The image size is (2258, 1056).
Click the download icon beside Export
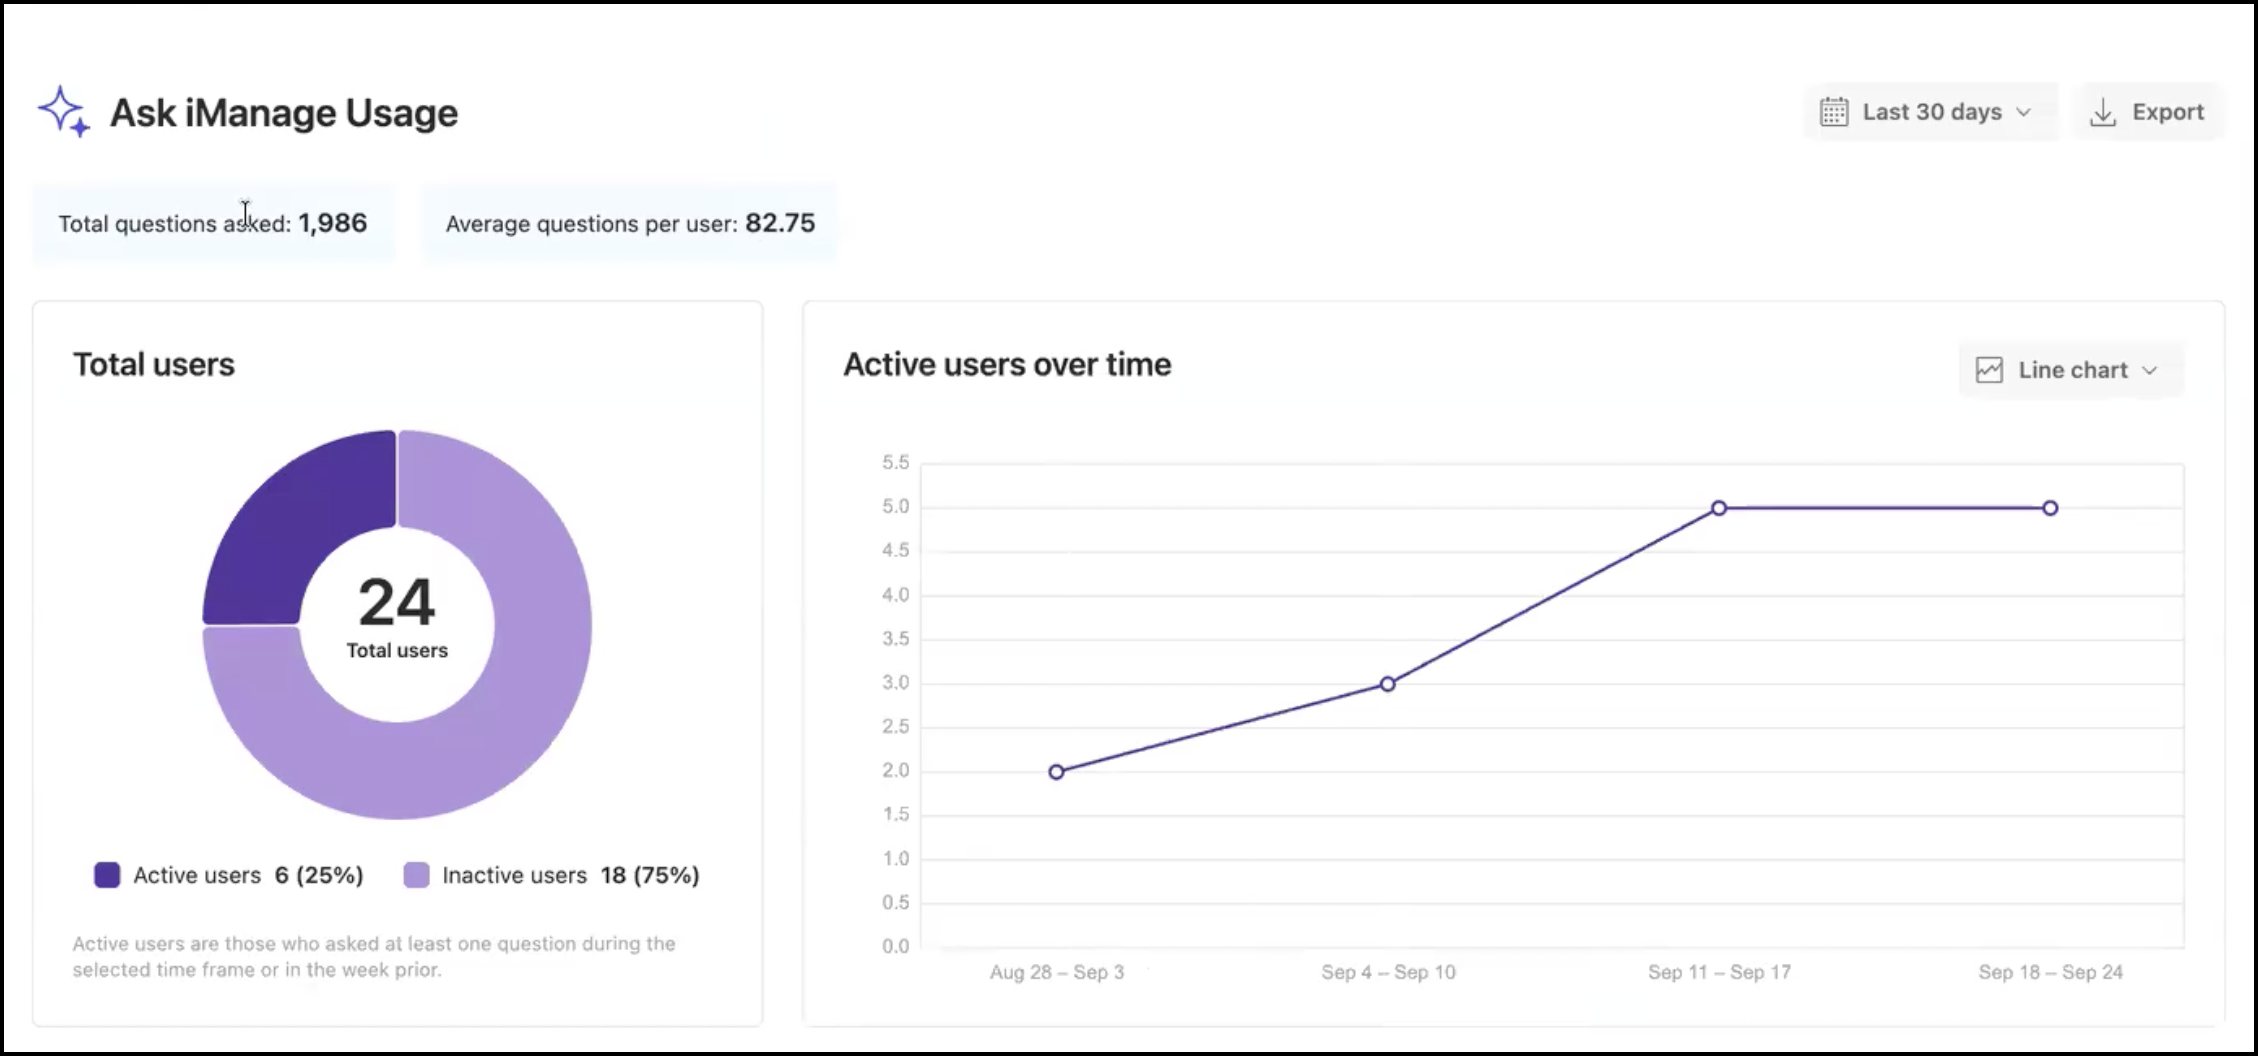pyautogui.click(x=2103, y=112)
